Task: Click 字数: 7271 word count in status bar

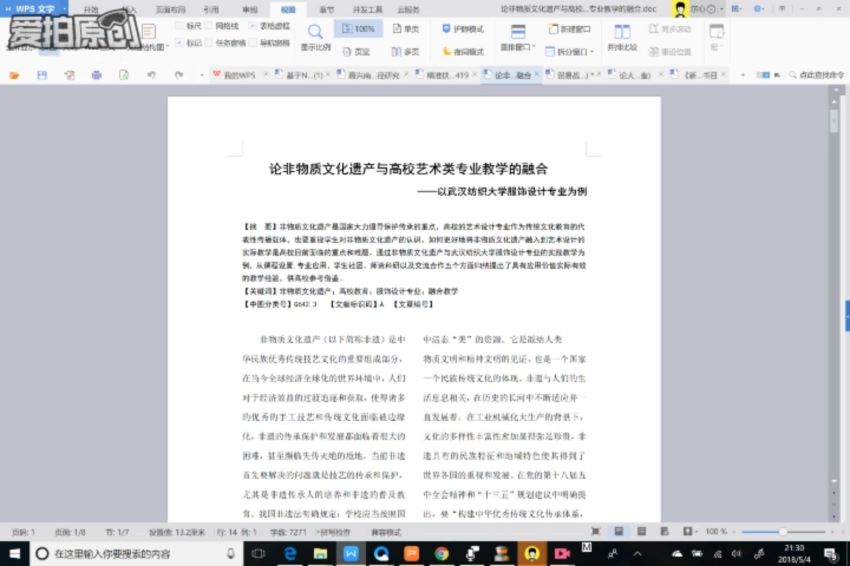Action: point(288,532)
